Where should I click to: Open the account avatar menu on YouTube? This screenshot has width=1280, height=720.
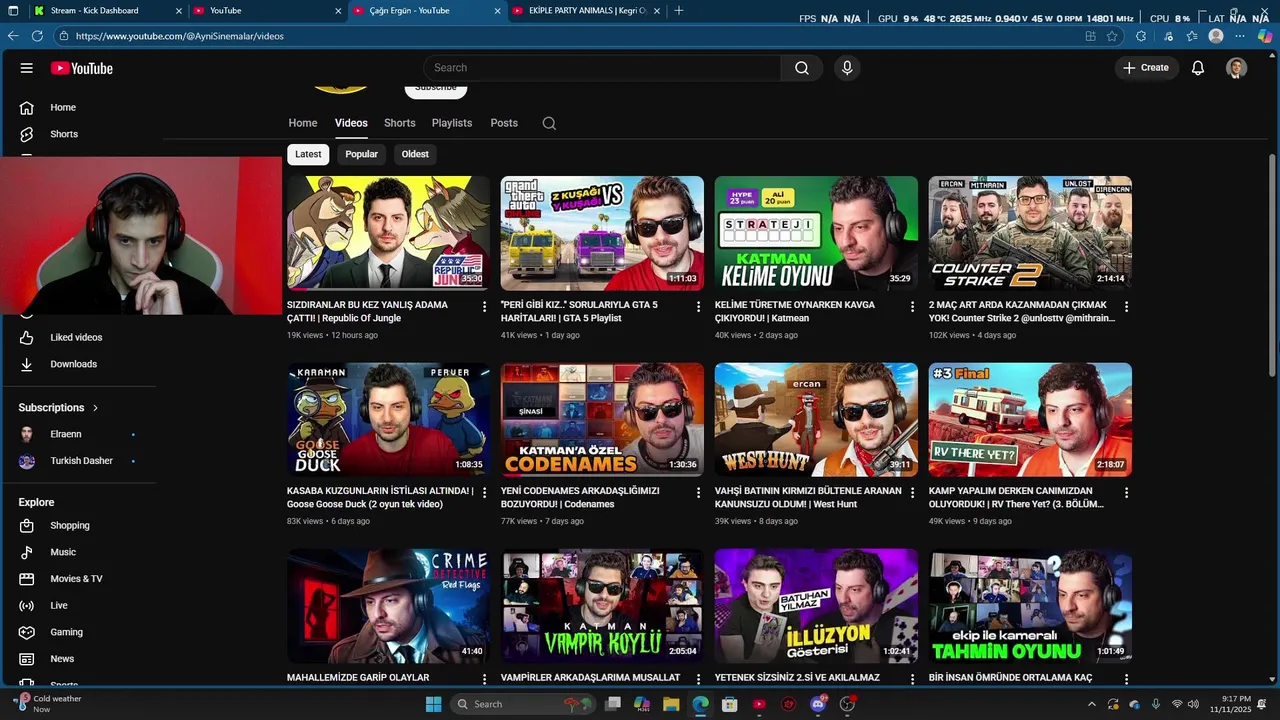pos(1237,68)
